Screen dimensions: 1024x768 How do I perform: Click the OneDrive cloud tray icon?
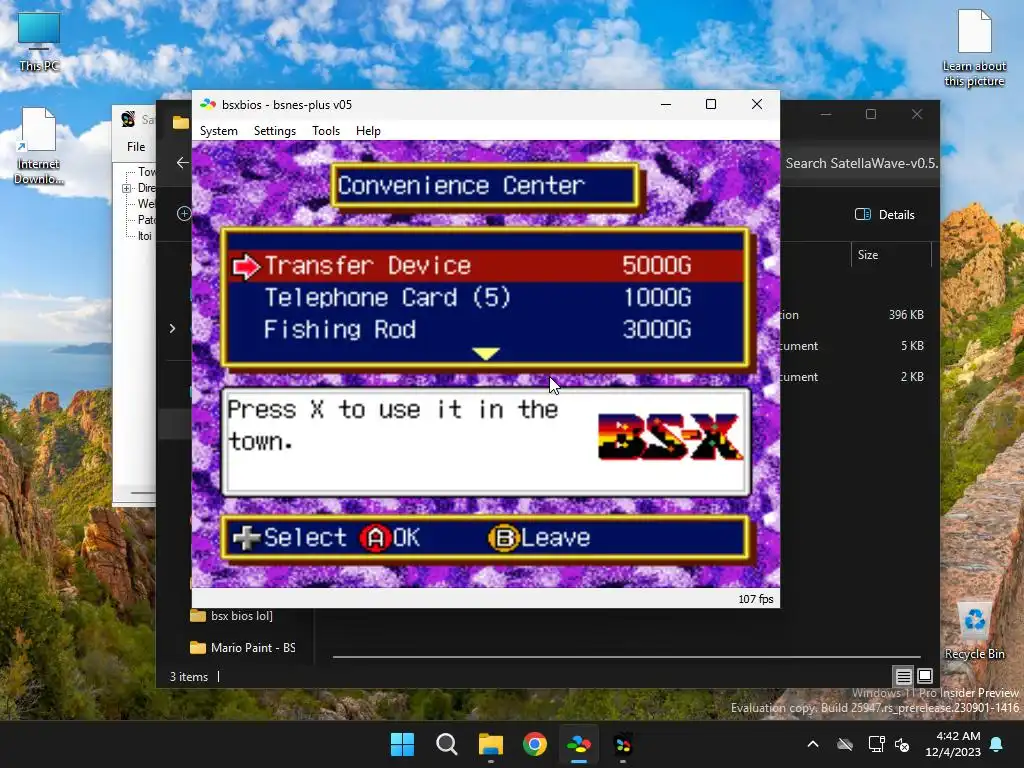(x=845, y=744)
